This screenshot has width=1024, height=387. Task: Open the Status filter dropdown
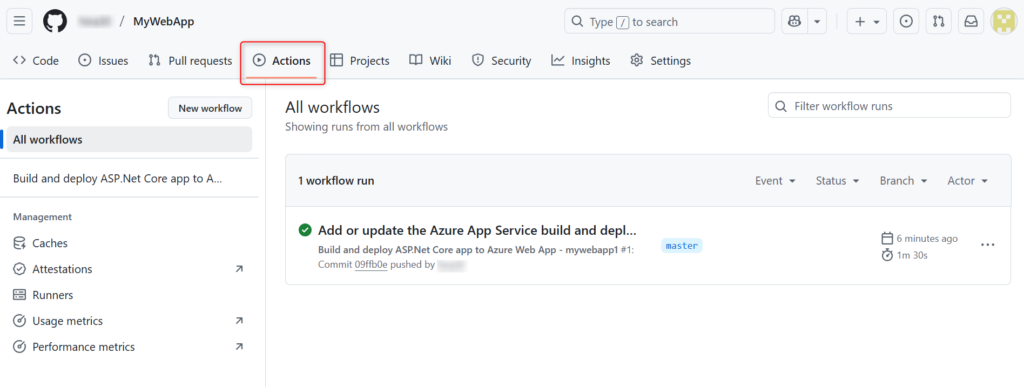[x=837, y=181]
